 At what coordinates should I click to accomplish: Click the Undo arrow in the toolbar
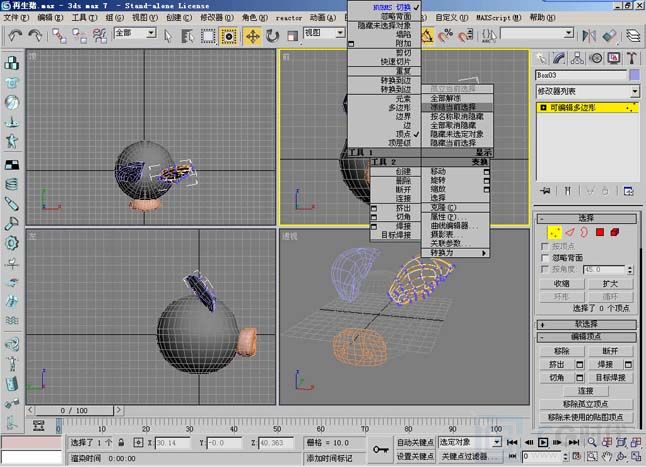[15, 36]
